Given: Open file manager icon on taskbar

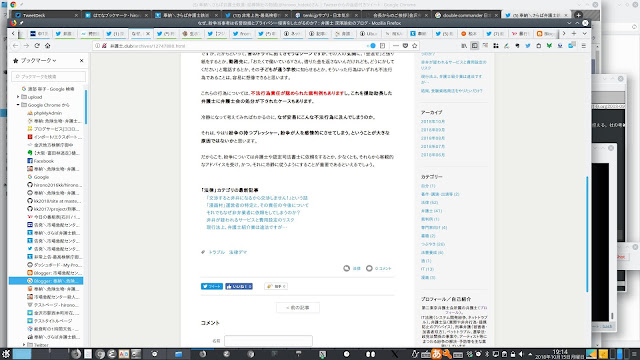Looking at the screenshot, I should tap(178, 354).
